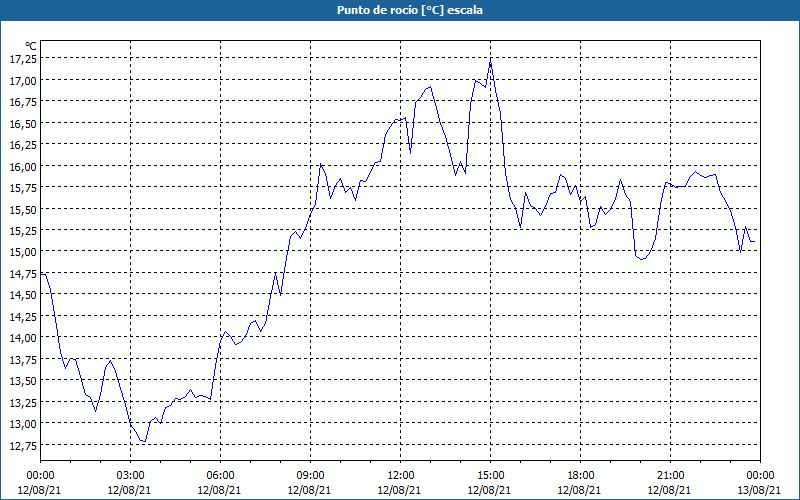Pick the 13,75 y-axis value
Viewport: 800px width, 500px height.
coord(23,359)
